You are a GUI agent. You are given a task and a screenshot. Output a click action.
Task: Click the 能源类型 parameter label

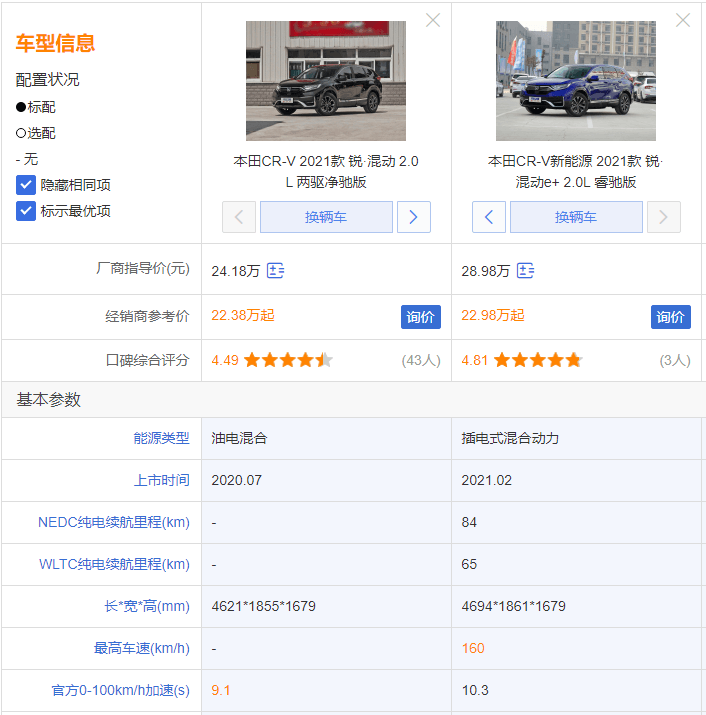161,438
